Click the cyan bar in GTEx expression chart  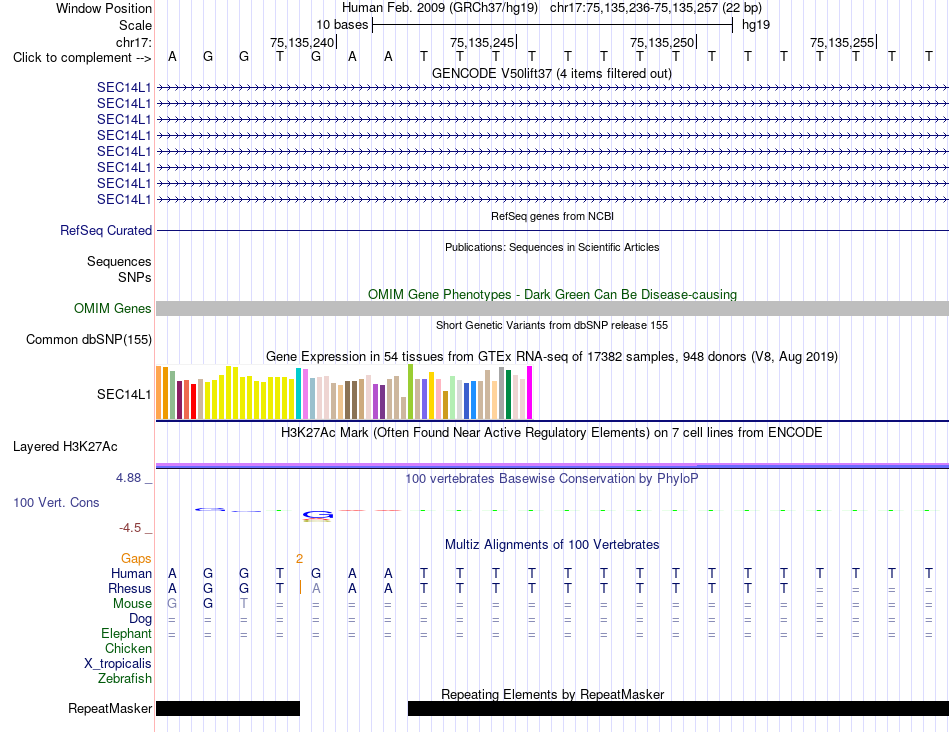coord(298,393)
